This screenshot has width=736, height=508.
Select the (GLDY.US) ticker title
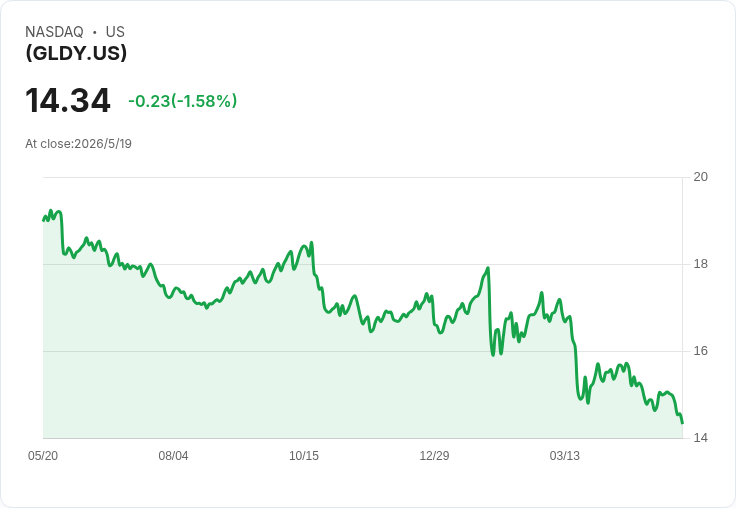click(x=76, y=53)
